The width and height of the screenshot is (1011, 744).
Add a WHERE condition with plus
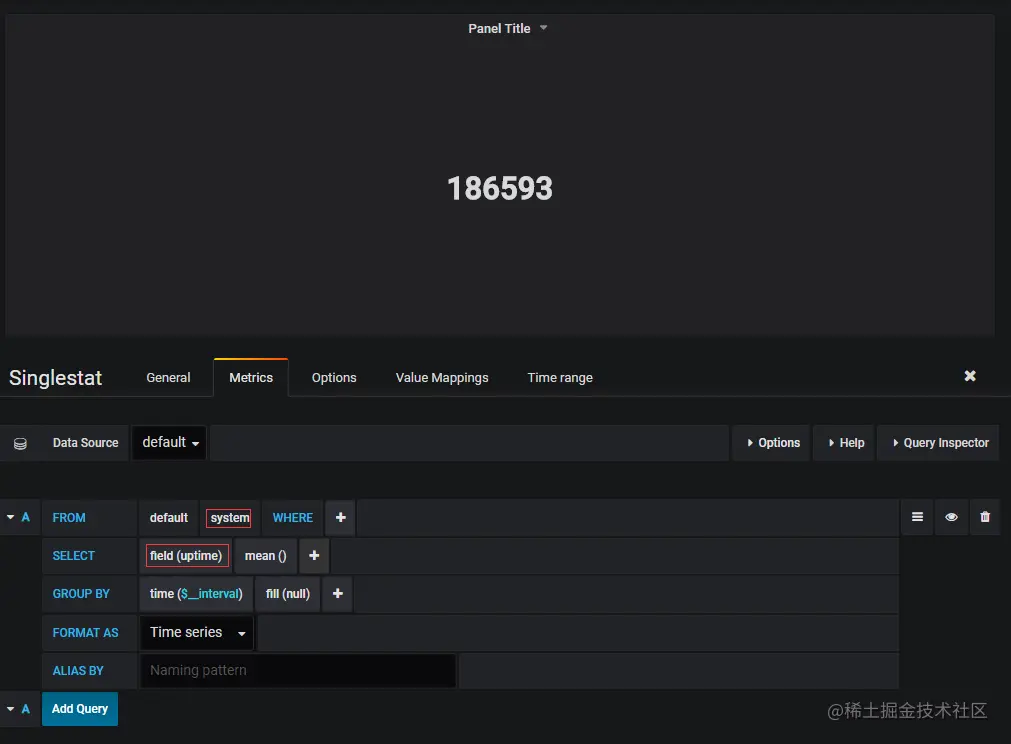coord(340,518)
